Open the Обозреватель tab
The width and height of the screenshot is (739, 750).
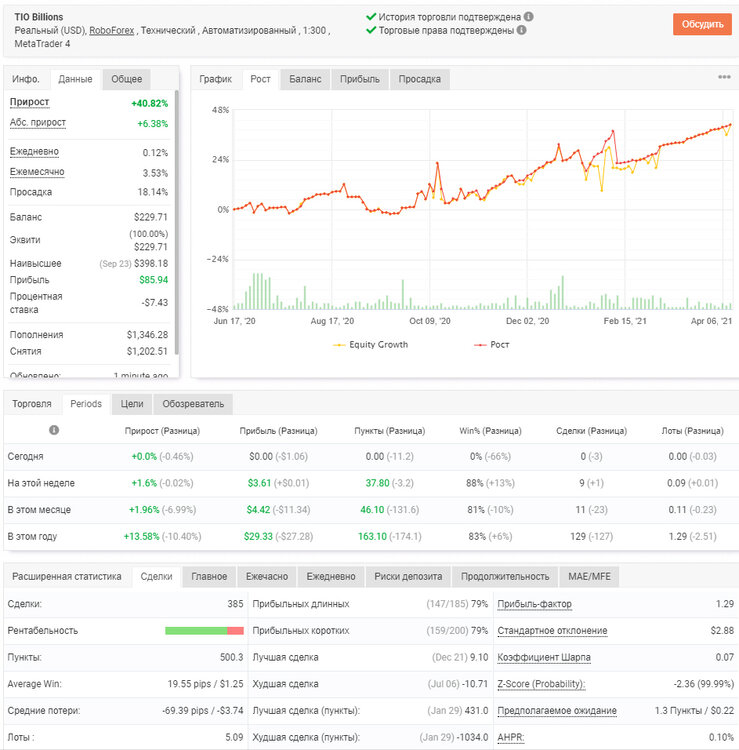point(193,404)
